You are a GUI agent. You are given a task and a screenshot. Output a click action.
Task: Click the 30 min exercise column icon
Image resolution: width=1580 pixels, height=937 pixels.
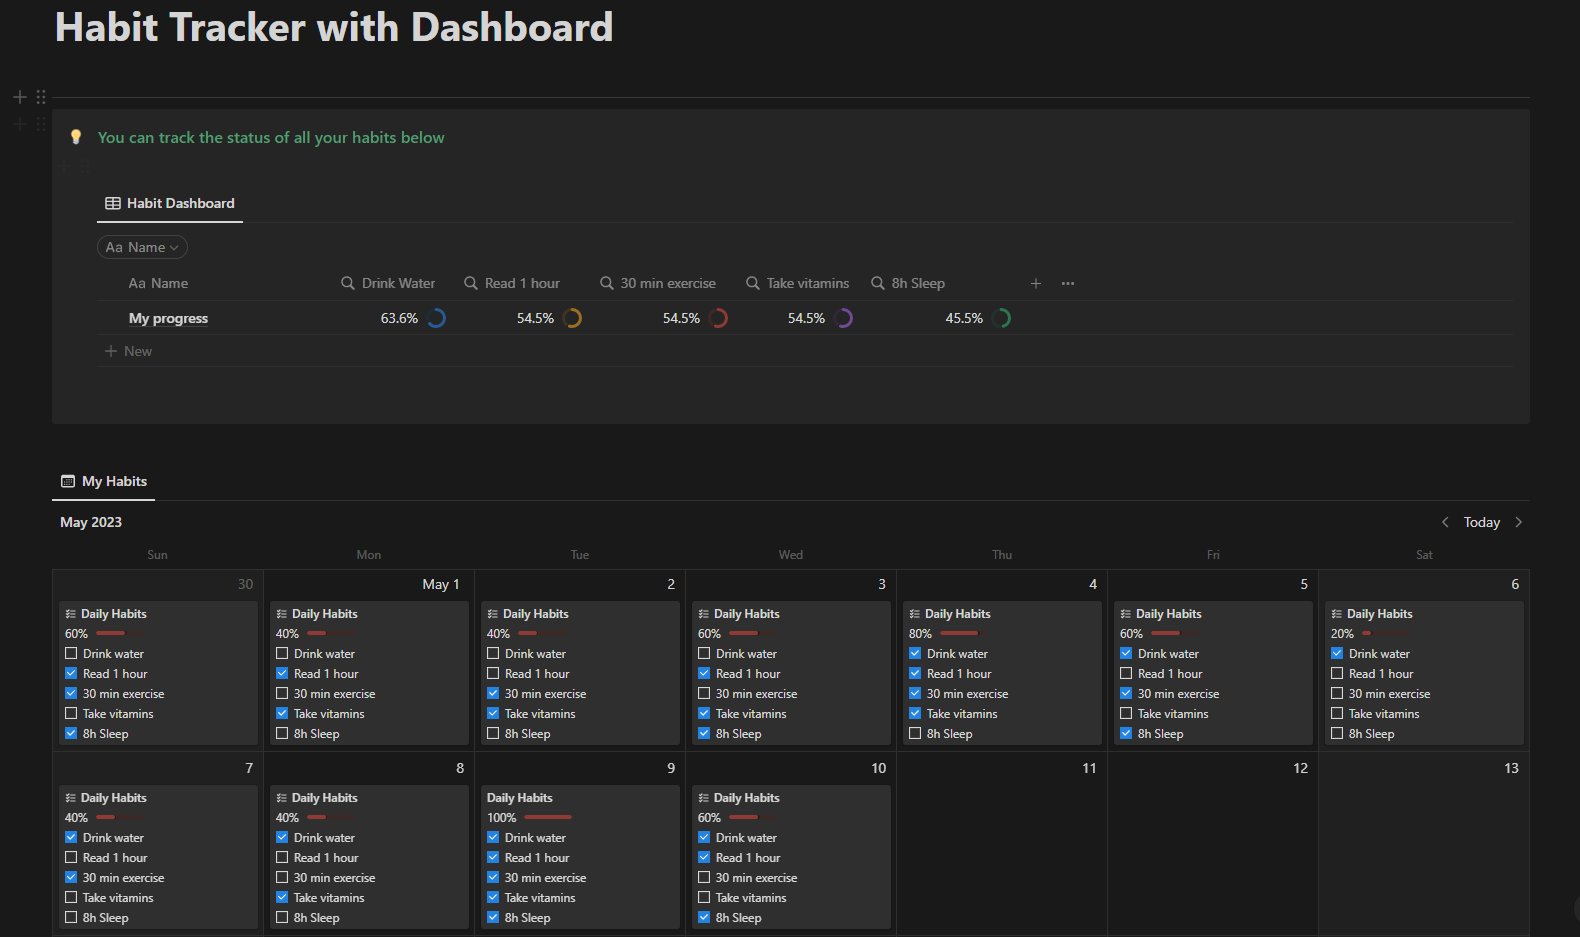click(607, 283)
